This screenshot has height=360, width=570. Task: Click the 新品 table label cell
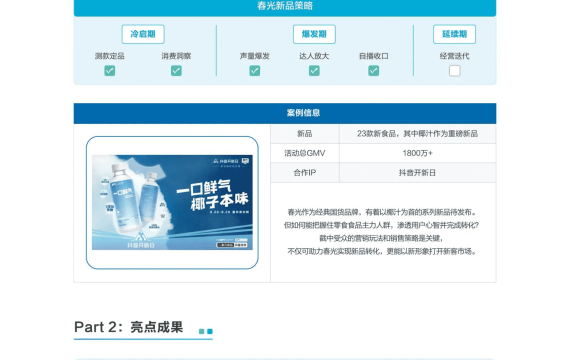[x=305, y=134]
